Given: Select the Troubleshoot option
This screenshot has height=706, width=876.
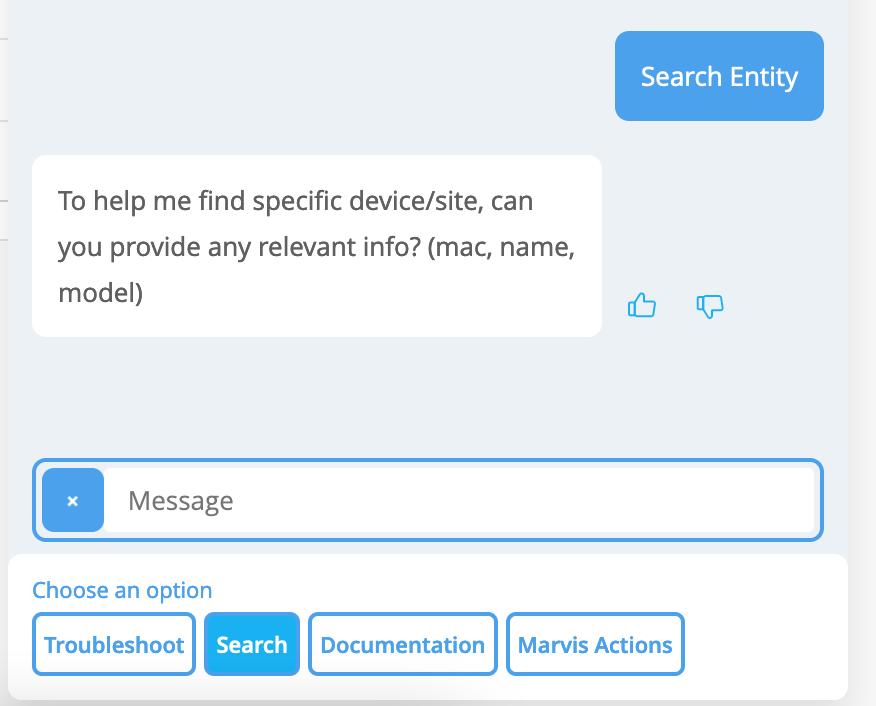Looking at the screenshot, I should pyautogui.click(x=114, y=645).
